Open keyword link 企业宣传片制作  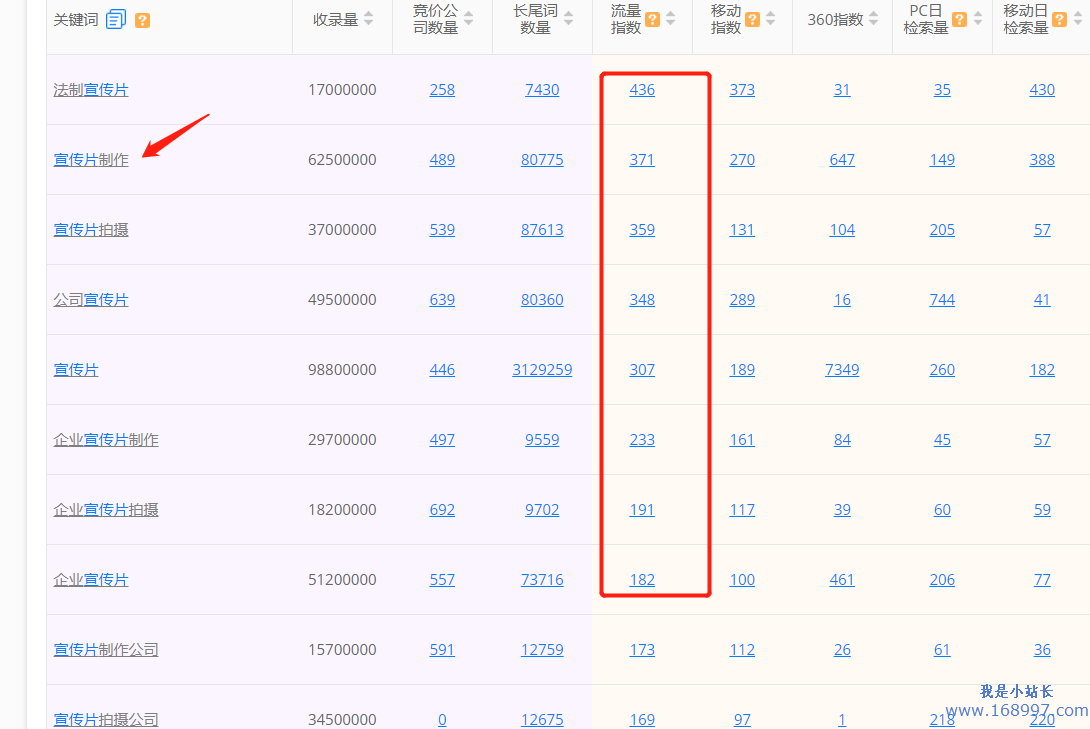coord(106,440)
